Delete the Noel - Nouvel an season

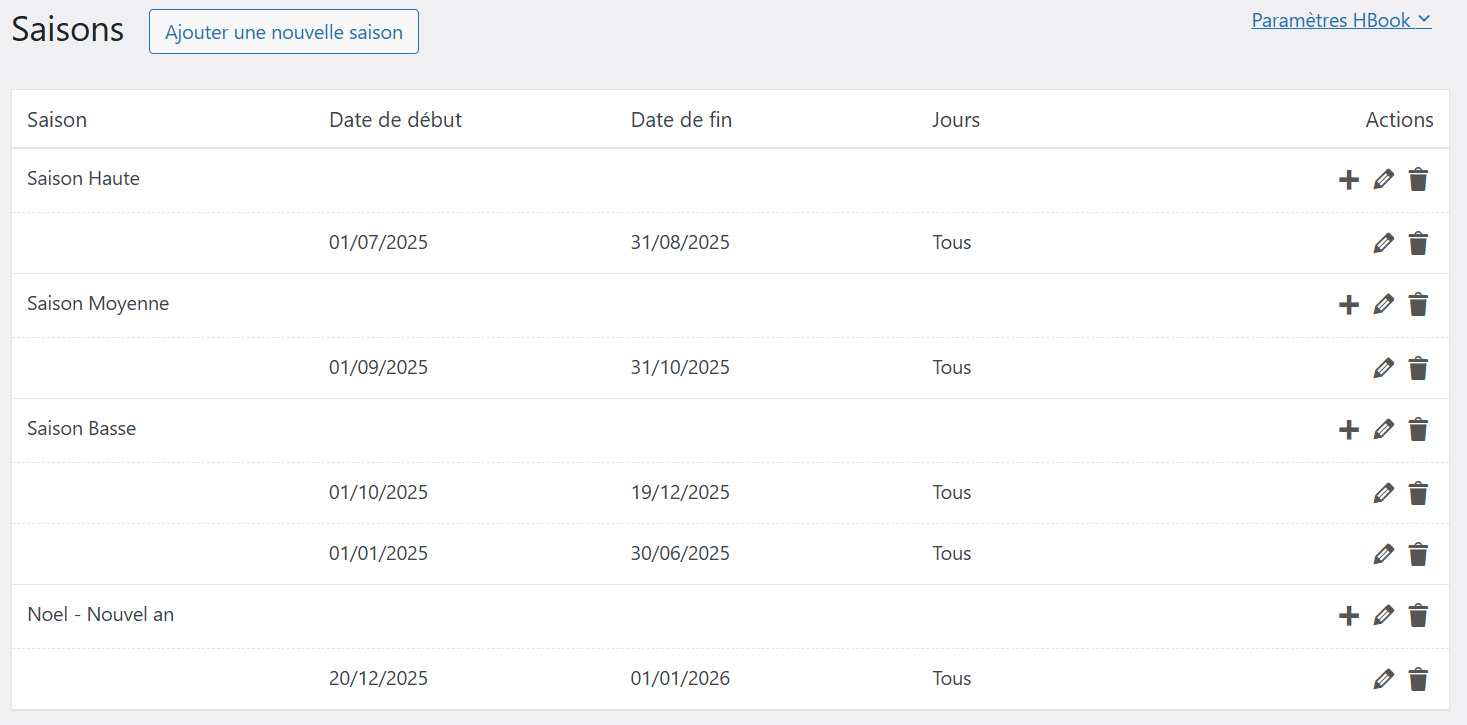1418,616
